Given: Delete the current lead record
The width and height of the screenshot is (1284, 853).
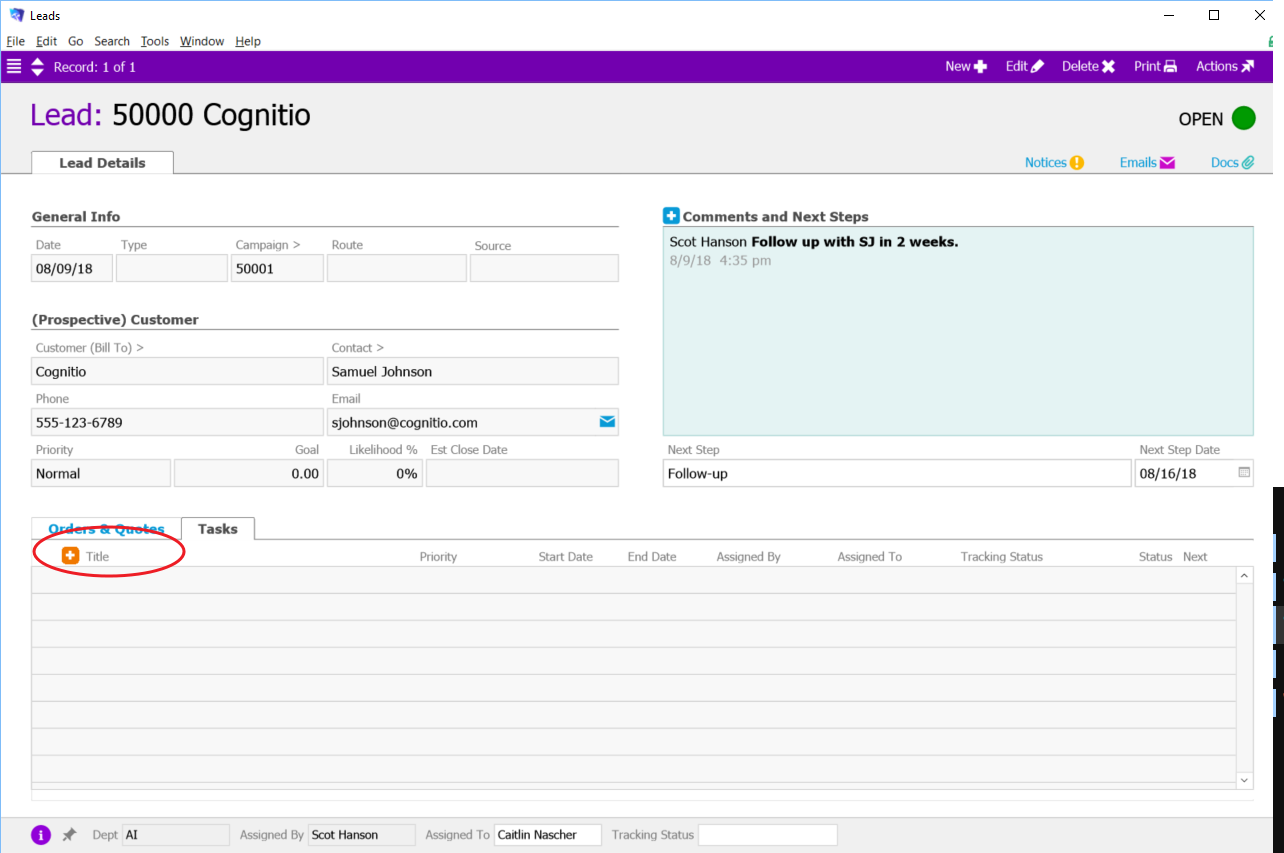Looking at the screenshot, I should click(x=1088, y=67).
